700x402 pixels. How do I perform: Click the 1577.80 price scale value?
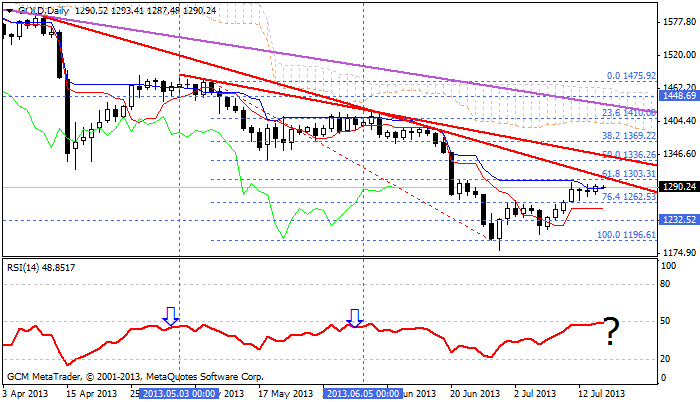point(680,22)
